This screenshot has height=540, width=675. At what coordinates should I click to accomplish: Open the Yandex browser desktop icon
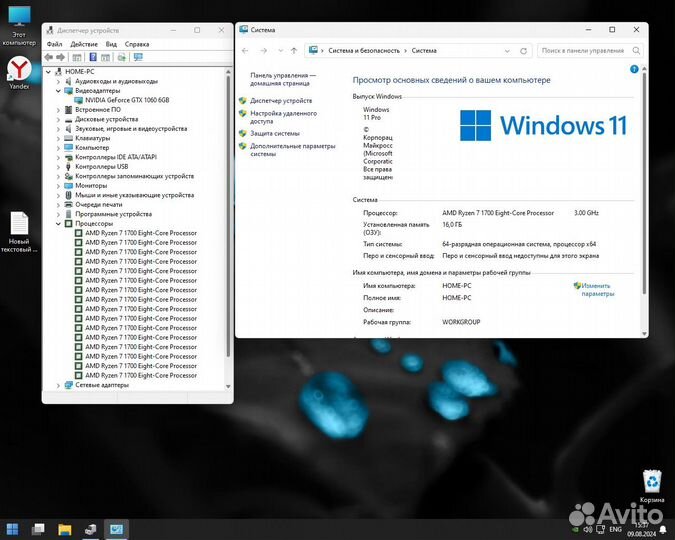click(18, 72)
